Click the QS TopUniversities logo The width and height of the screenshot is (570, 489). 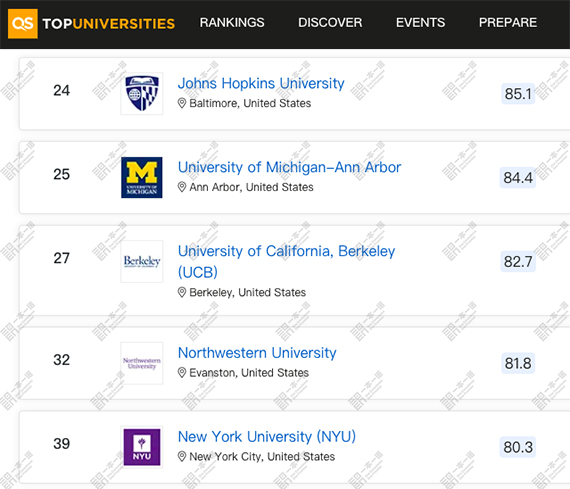[91, 24]
